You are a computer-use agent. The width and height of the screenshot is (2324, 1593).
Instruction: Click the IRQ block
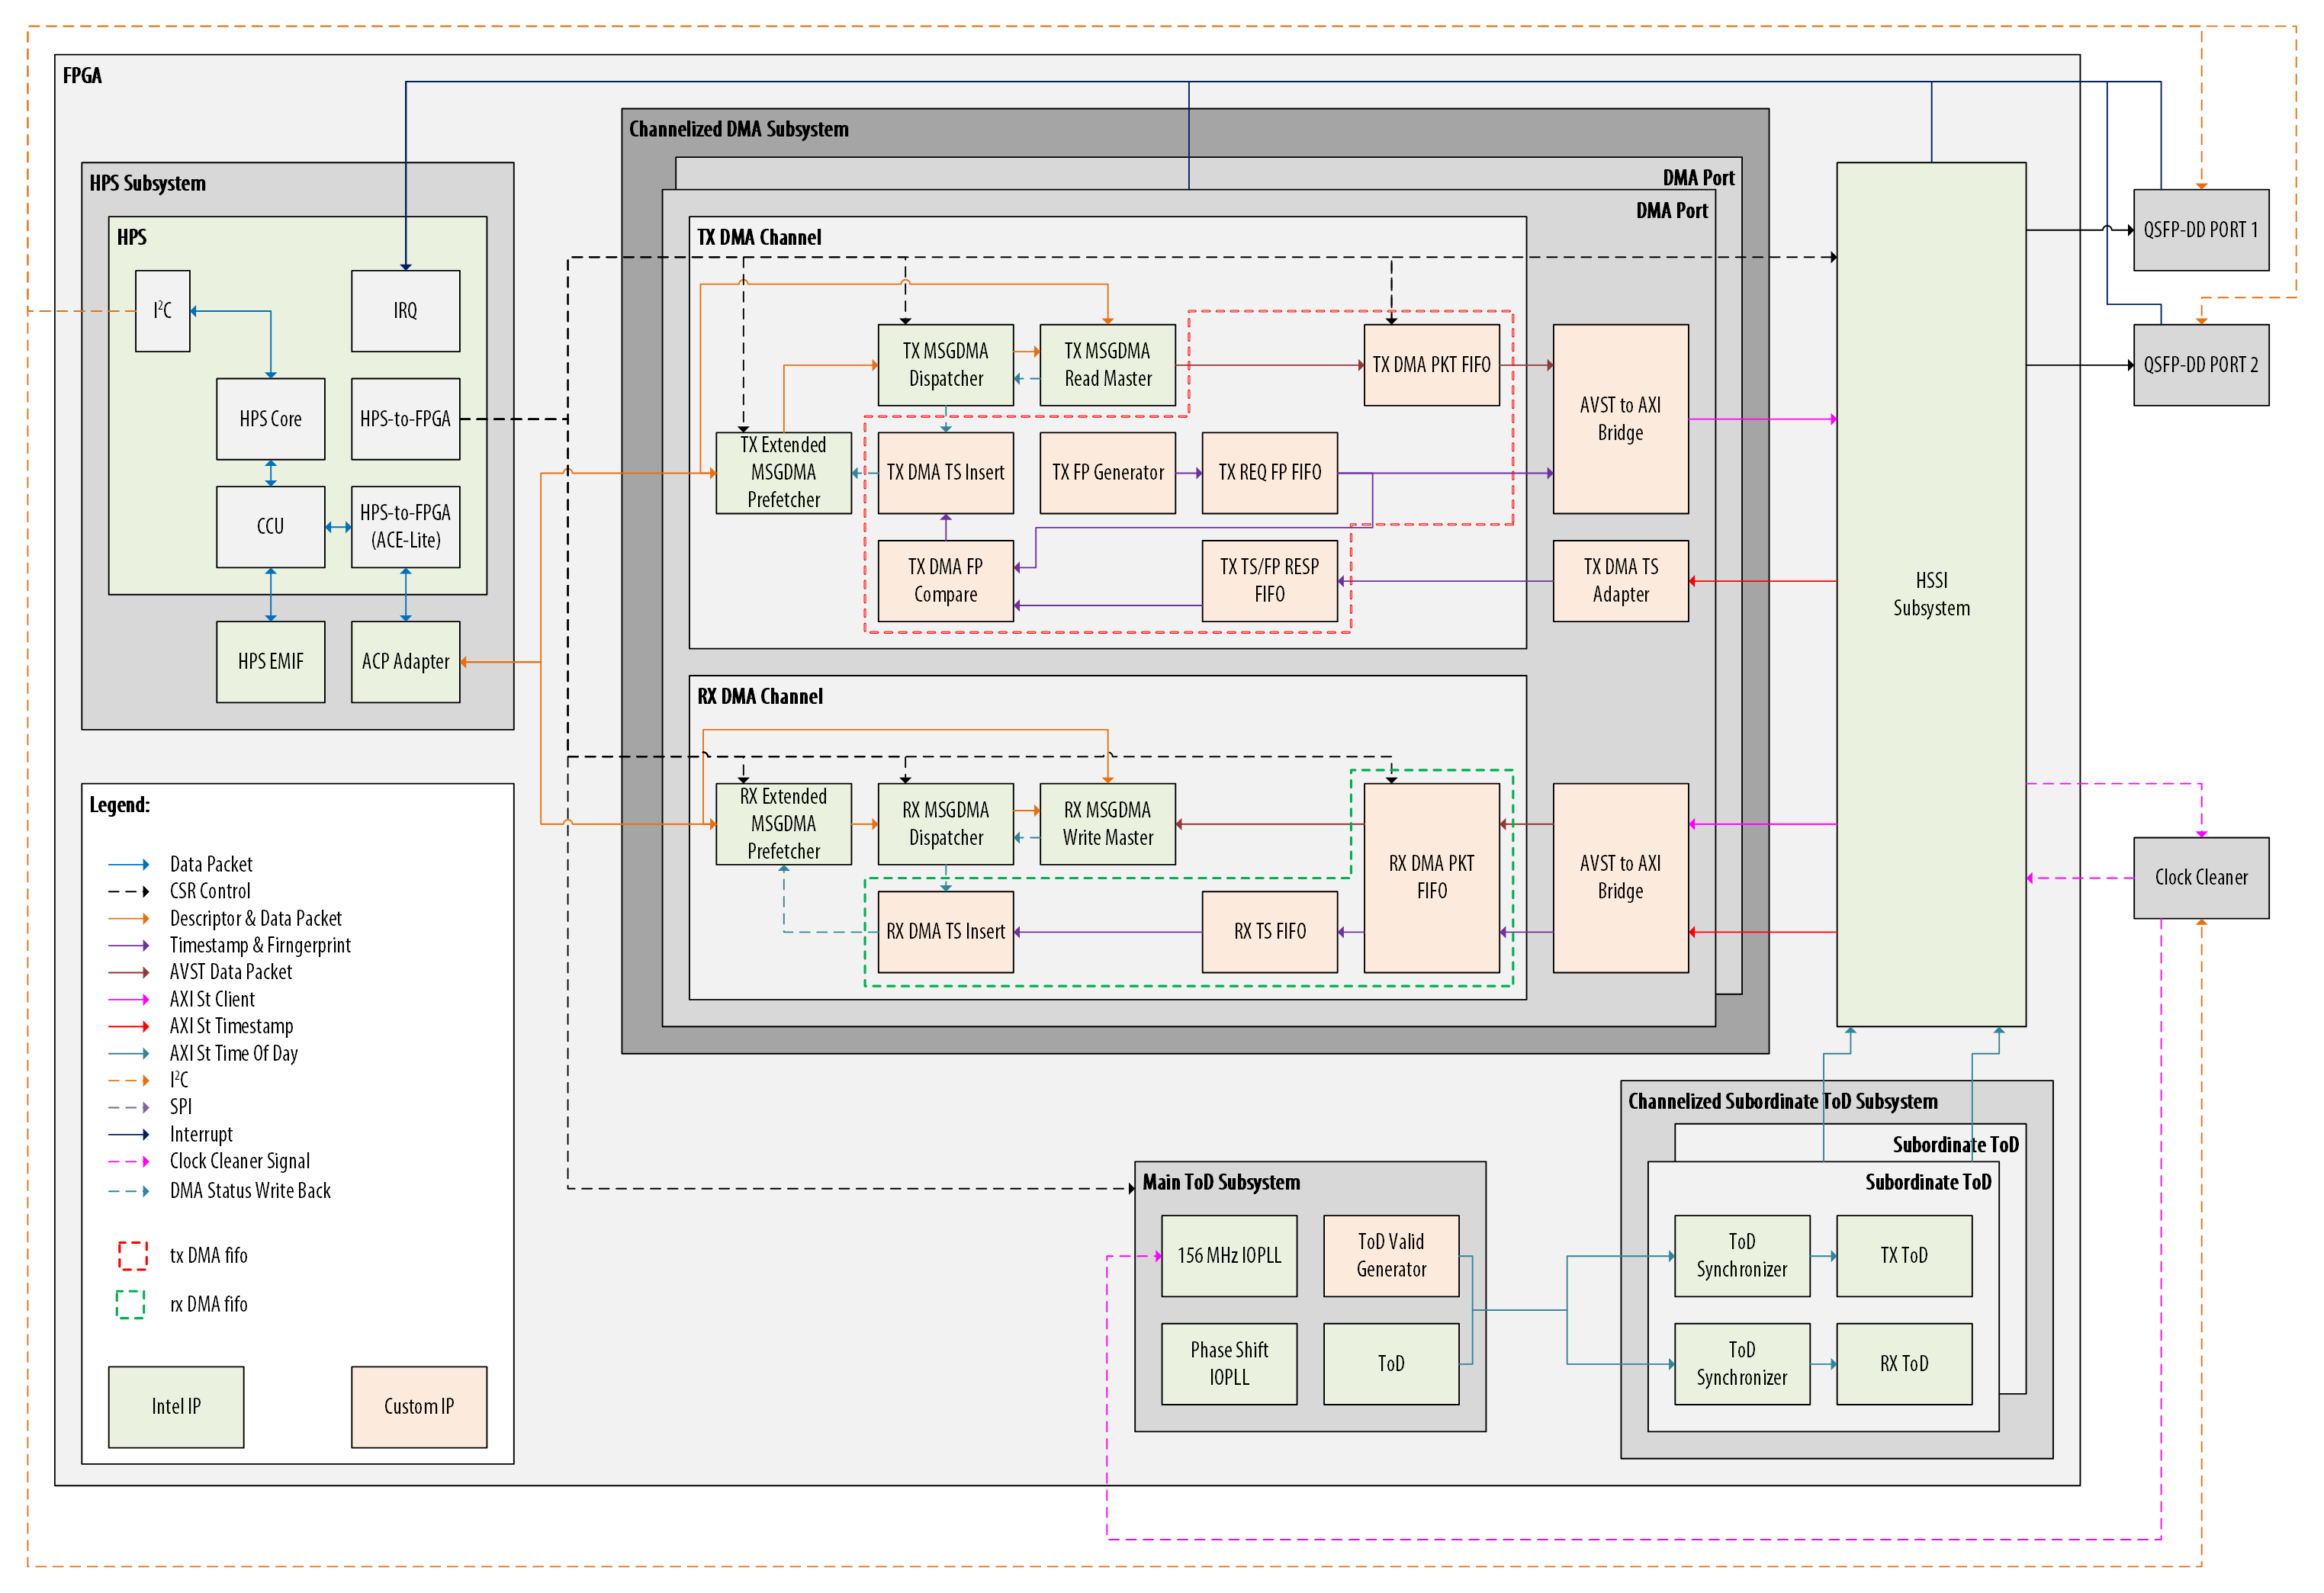click(405, 311)
